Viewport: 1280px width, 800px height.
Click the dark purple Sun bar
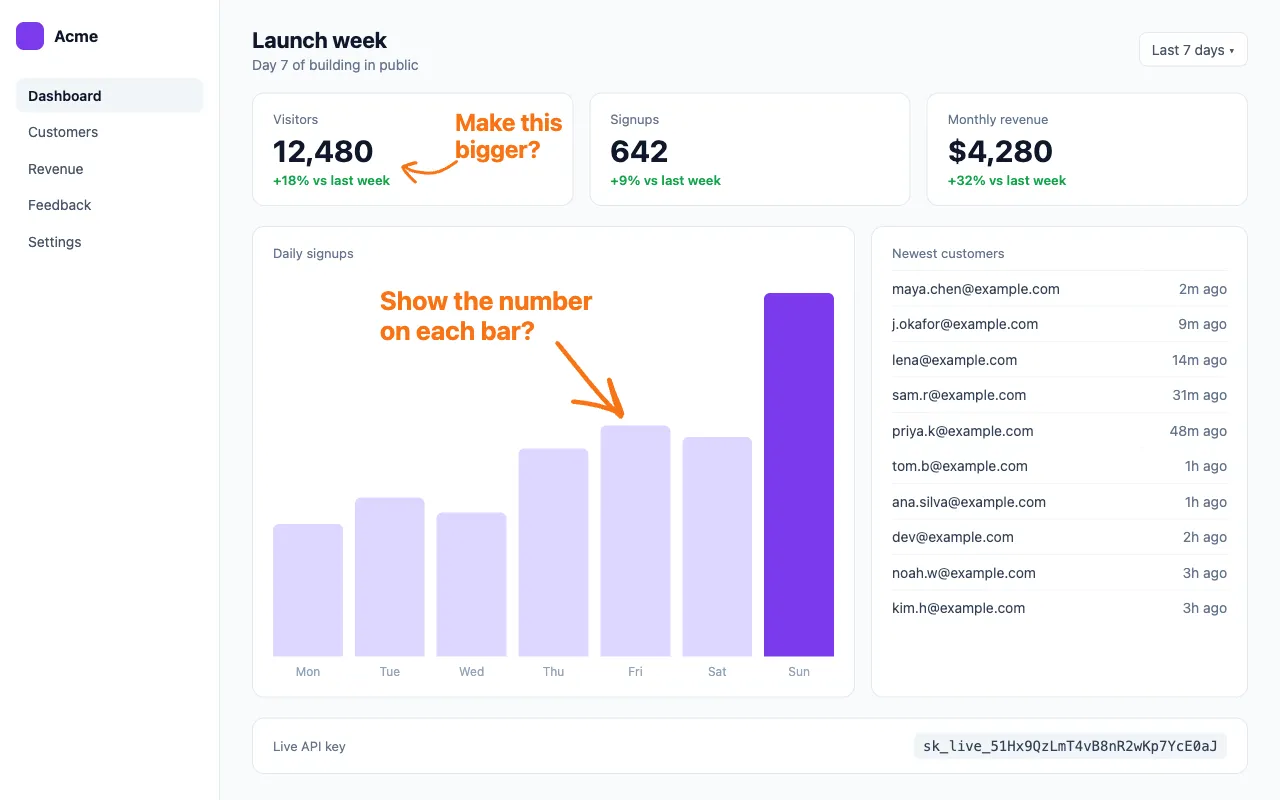pos(799,475)
